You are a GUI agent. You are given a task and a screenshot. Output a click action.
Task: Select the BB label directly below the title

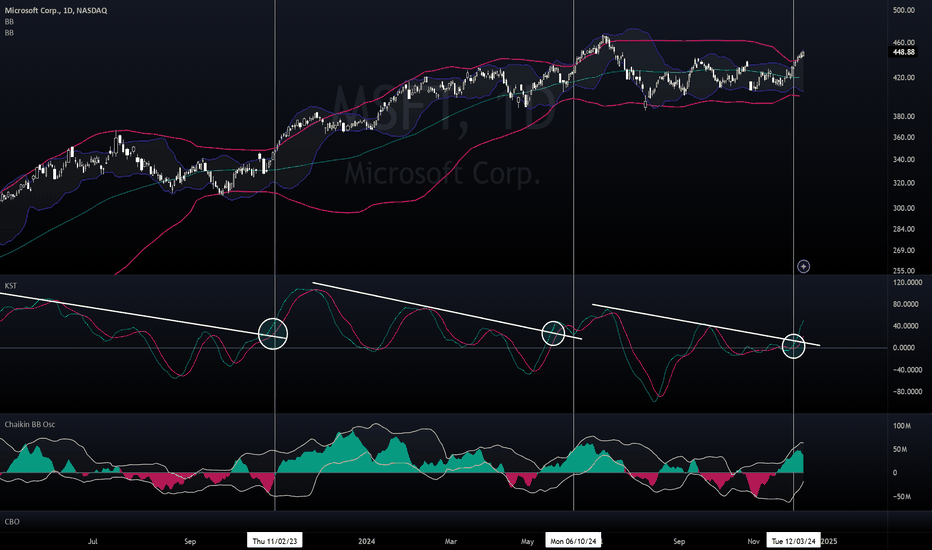(9, 21)
